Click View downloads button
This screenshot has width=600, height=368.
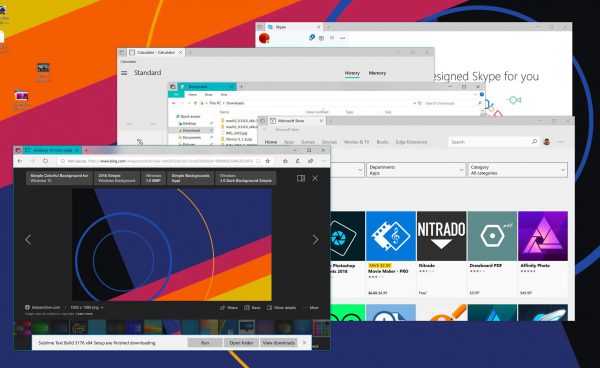click(278, 343)
